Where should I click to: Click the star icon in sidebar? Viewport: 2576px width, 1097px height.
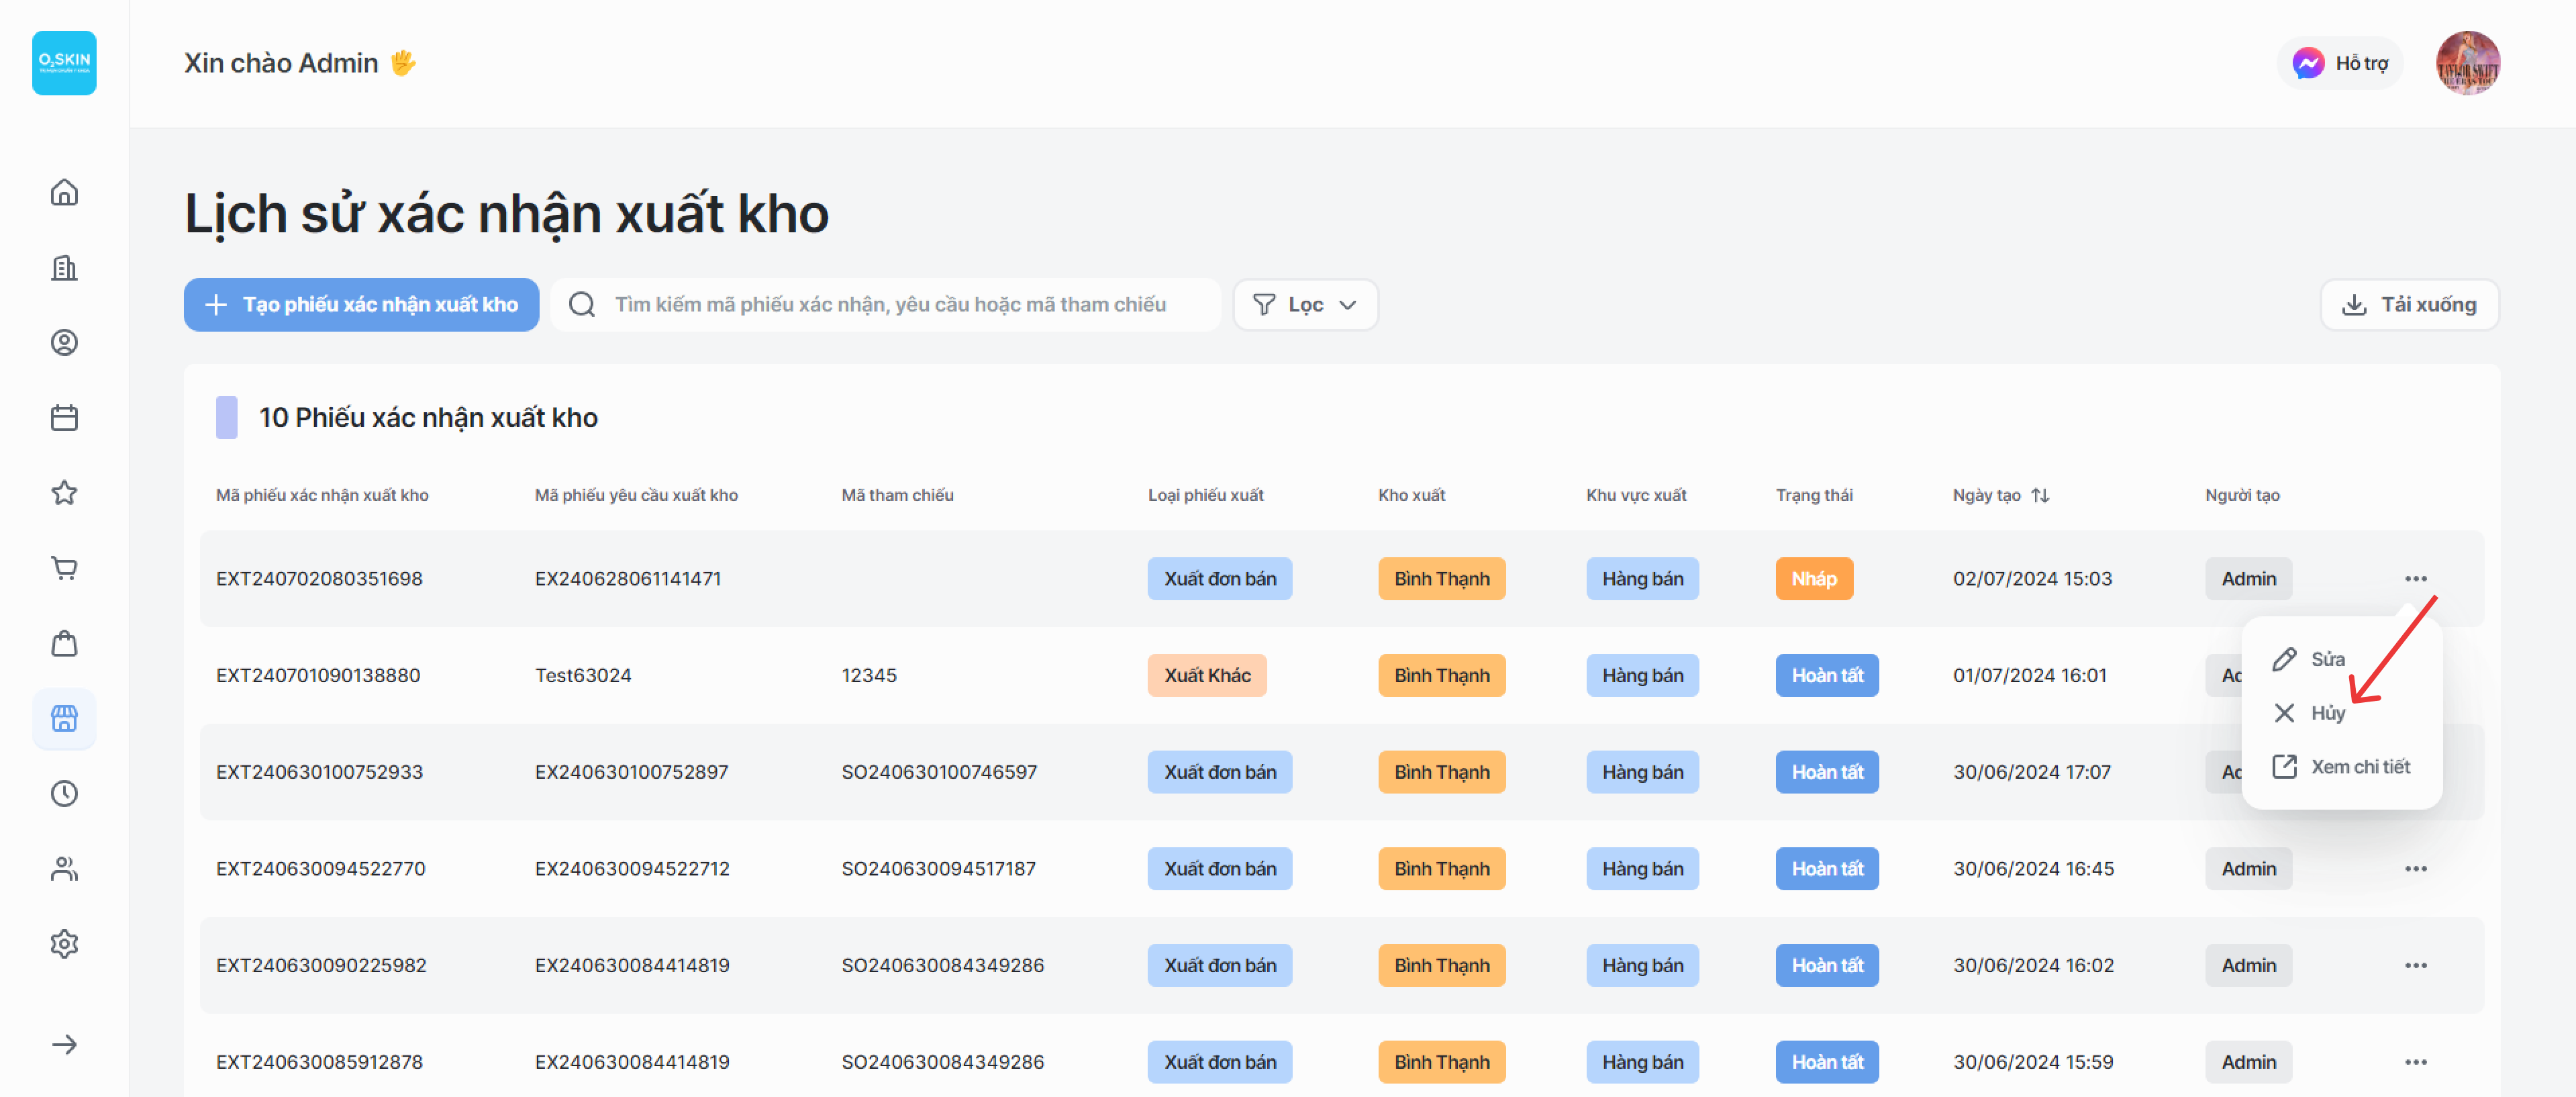tap(64, 493)
